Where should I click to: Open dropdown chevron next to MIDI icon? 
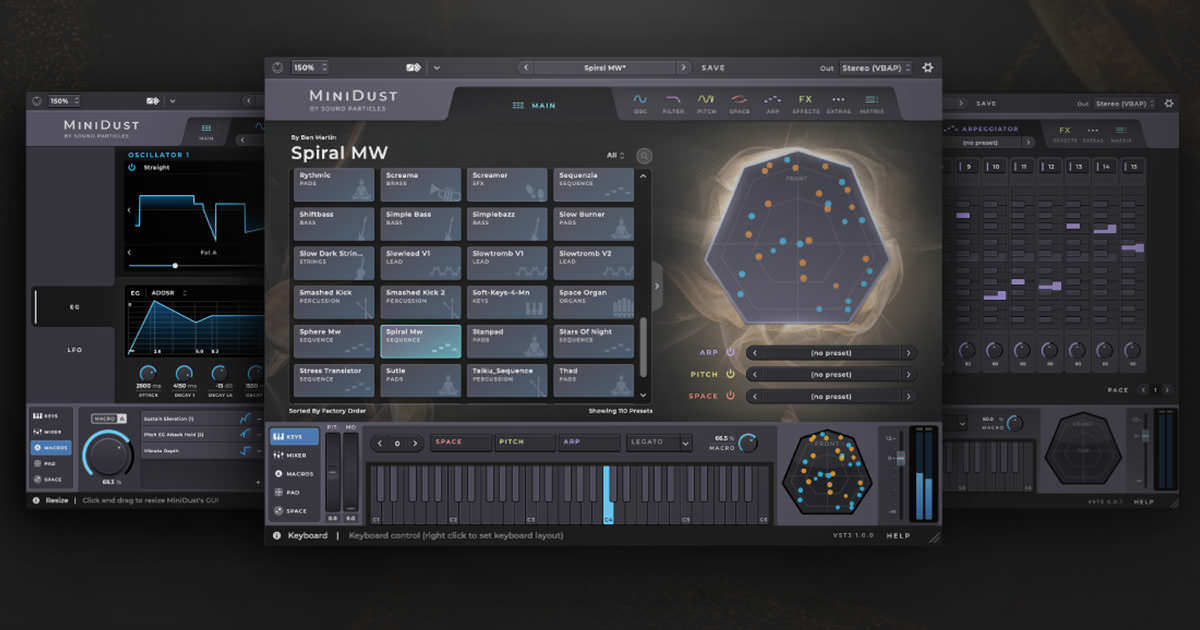pos(436,68)
